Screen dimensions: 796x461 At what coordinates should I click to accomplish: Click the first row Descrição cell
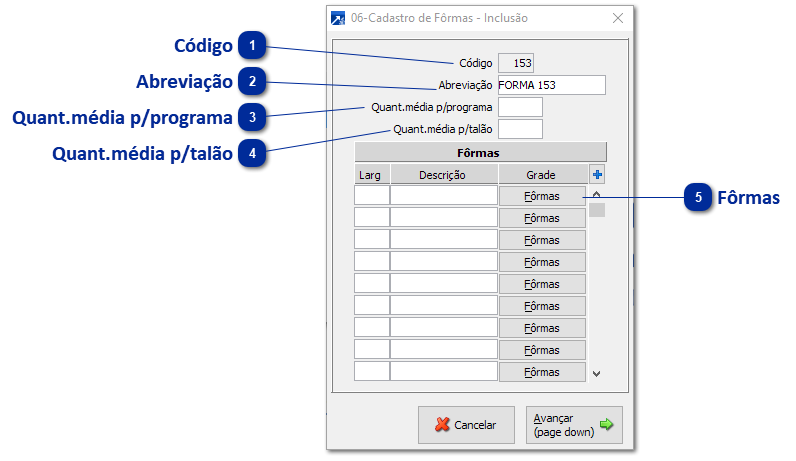443,196
